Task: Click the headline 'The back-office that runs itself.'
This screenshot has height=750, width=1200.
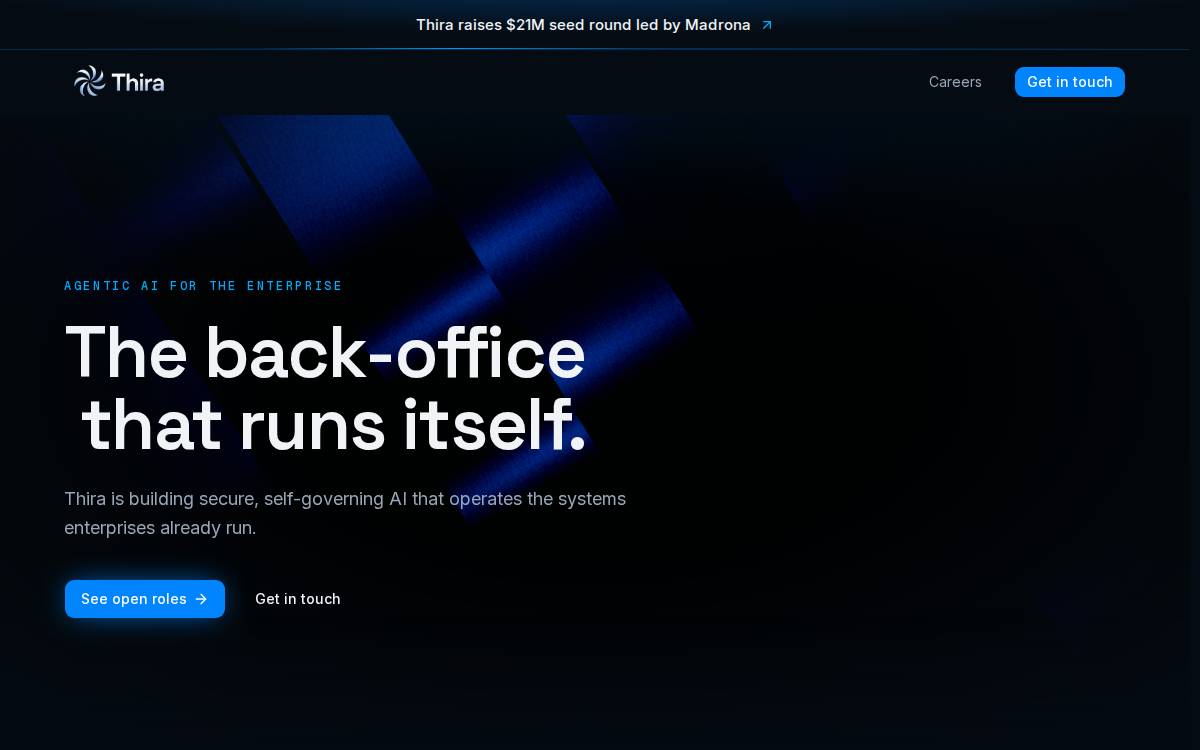Action: [x=325, y=389]
